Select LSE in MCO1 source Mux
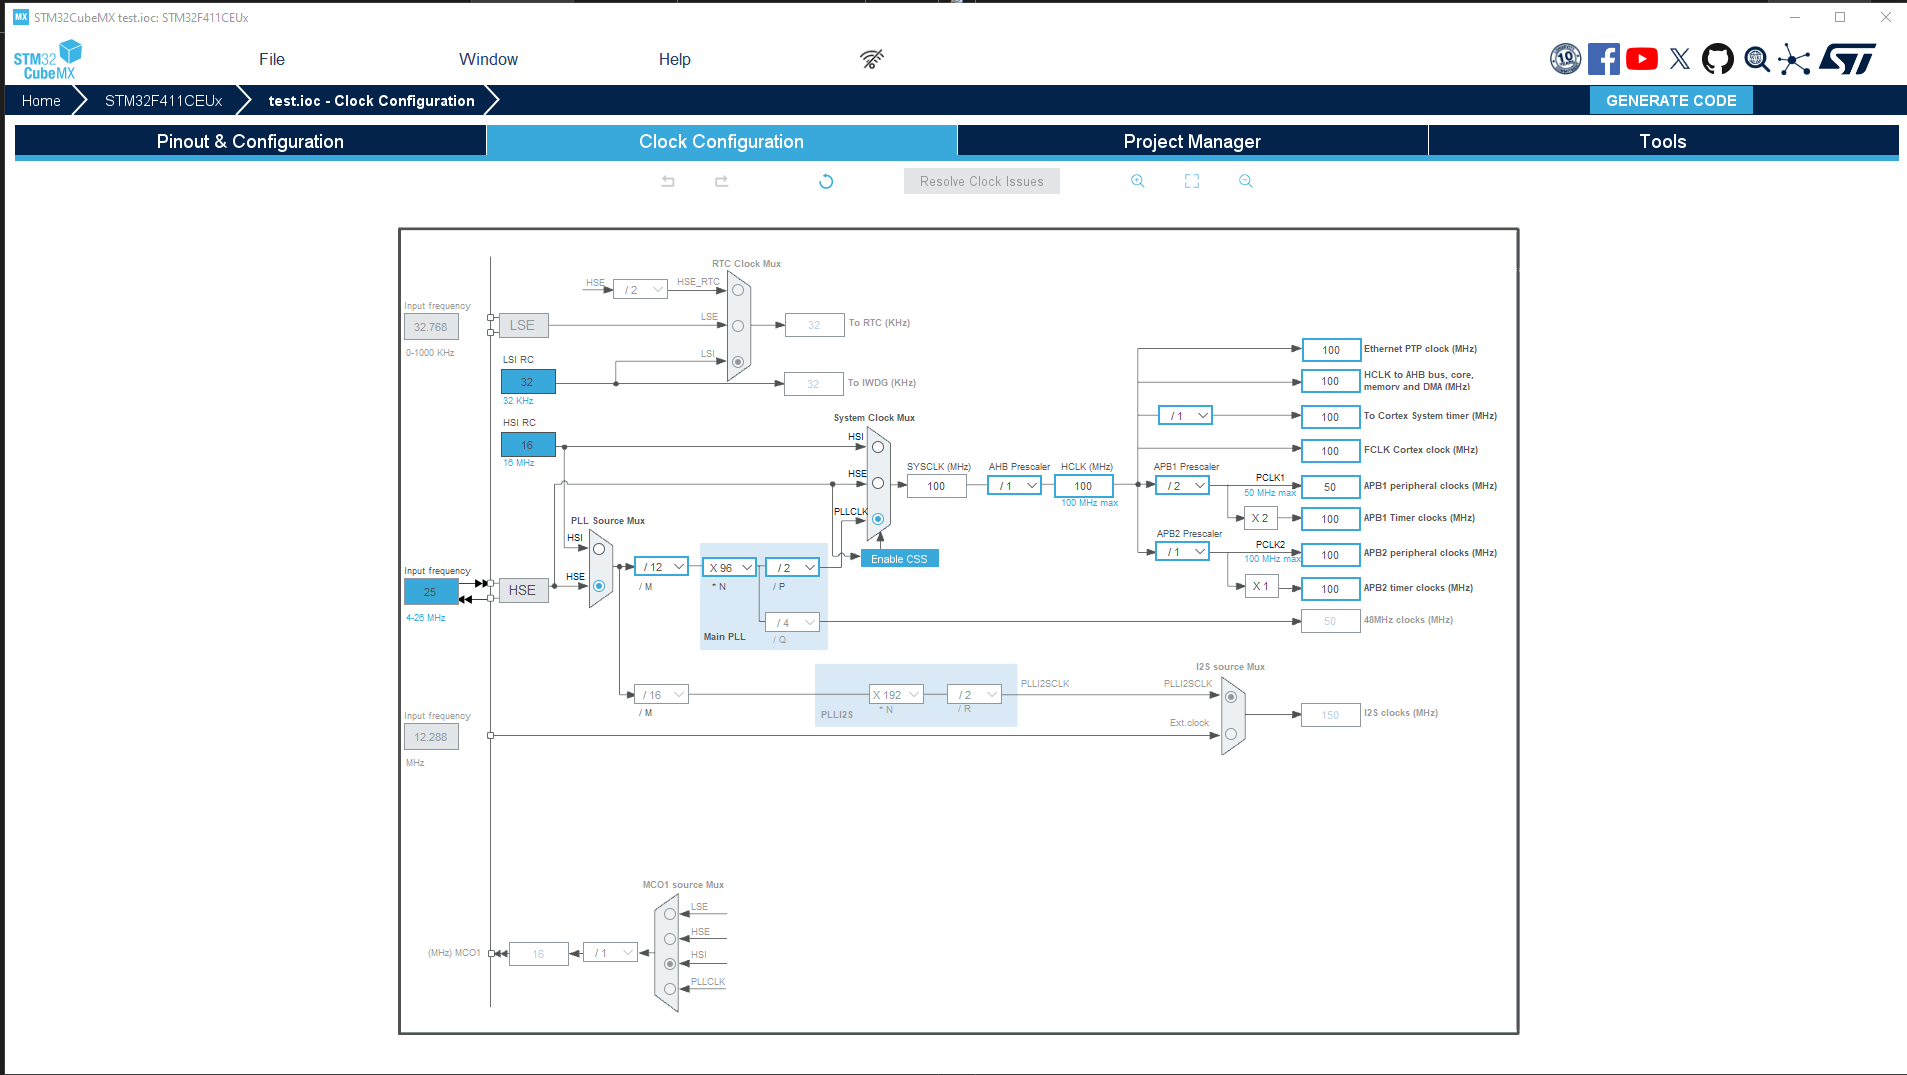Image resolution: width=1907 pixels, height=1075 pixels. coord(670,914)
